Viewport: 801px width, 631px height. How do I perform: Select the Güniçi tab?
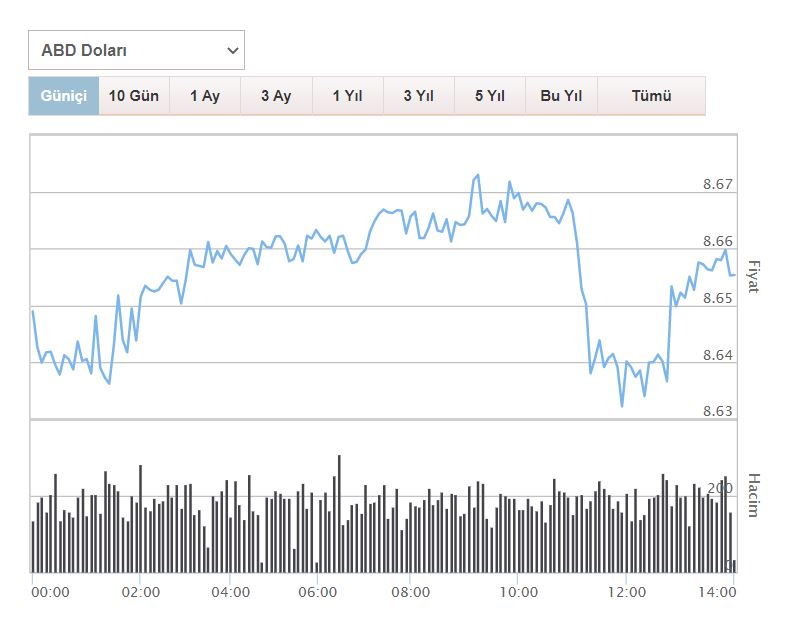(x=64, y=96)
